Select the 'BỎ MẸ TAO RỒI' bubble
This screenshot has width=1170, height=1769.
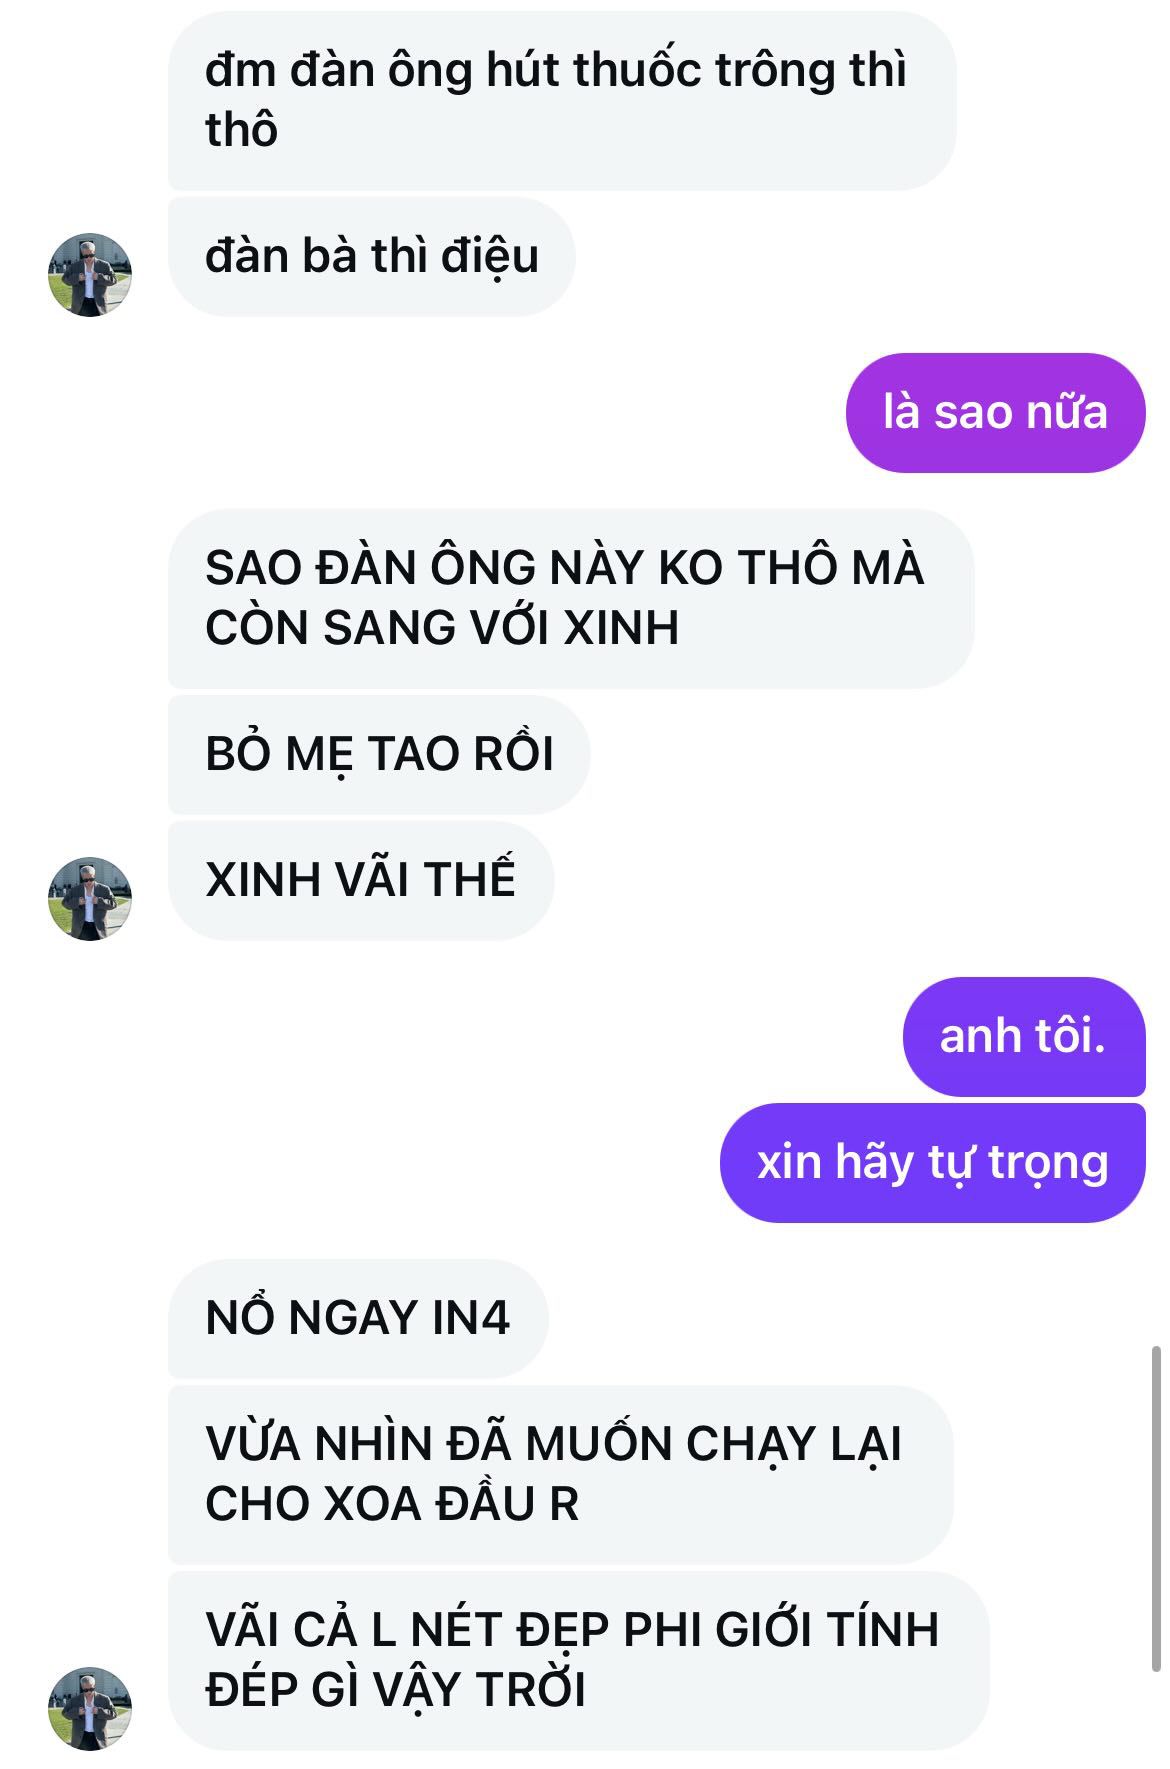[379, 754]
